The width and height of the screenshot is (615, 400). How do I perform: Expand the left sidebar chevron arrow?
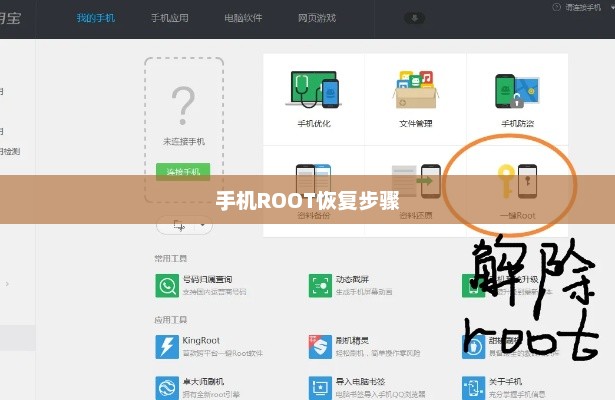pos(7,284)
